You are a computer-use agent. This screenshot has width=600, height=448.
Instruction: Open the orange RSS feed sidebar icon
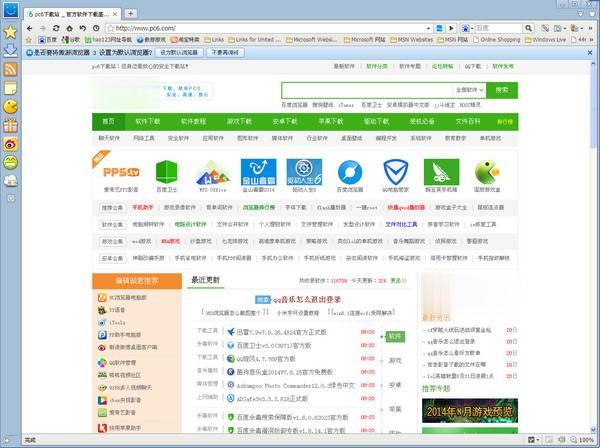pyautogui.click(x=10, y=69)
